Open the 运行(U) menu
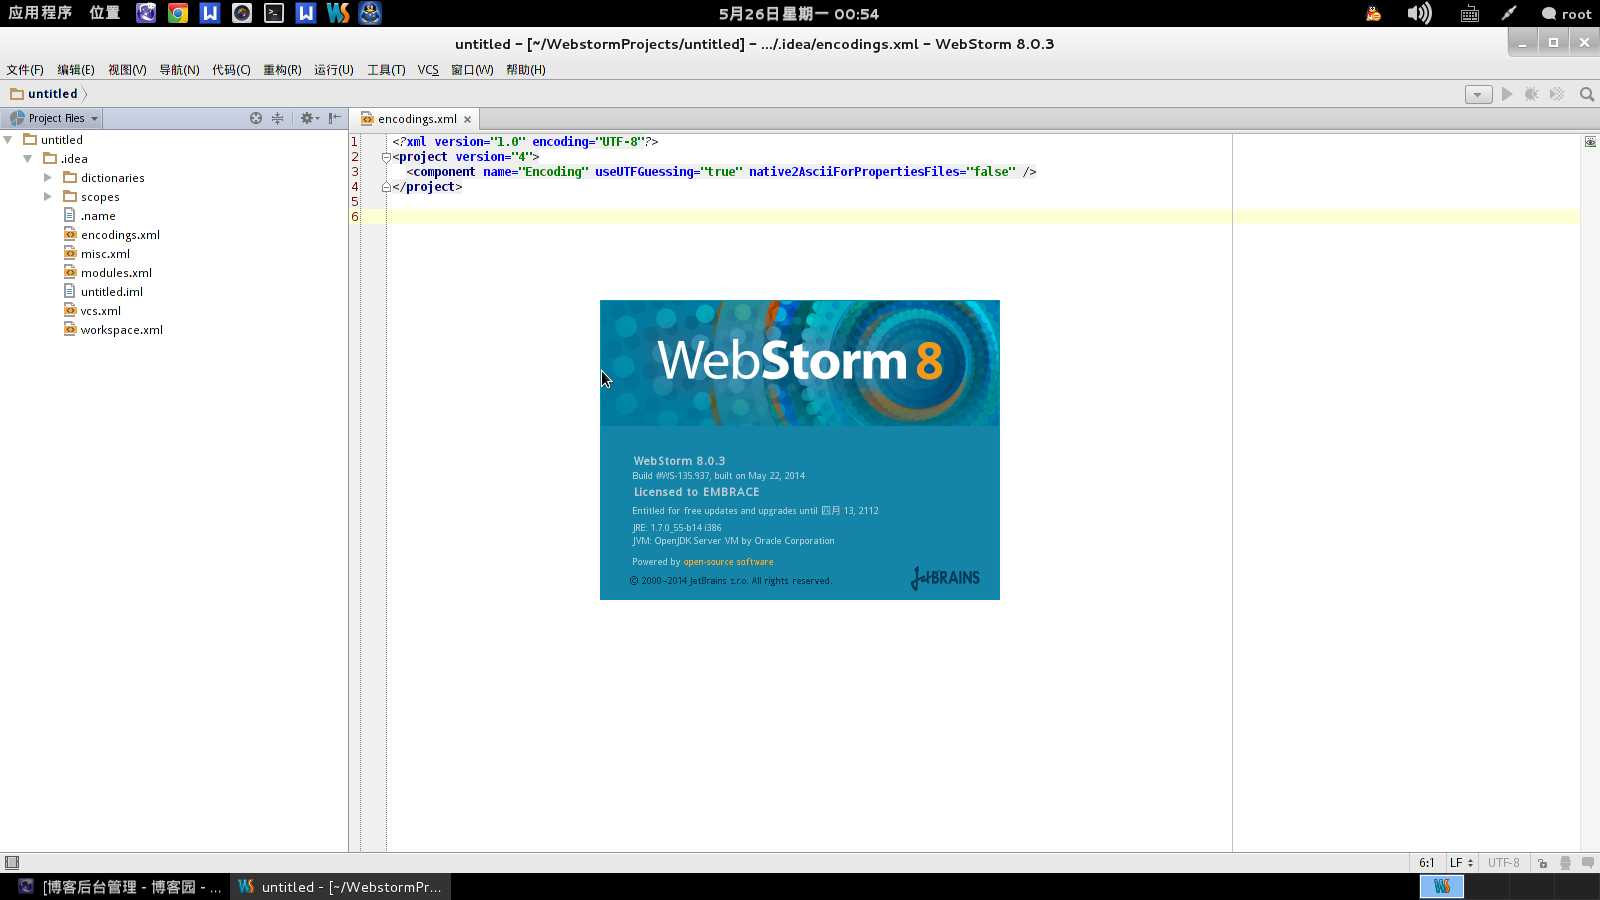The height and width of the screenshot is (900, 1600). click(x=334, y=70)
